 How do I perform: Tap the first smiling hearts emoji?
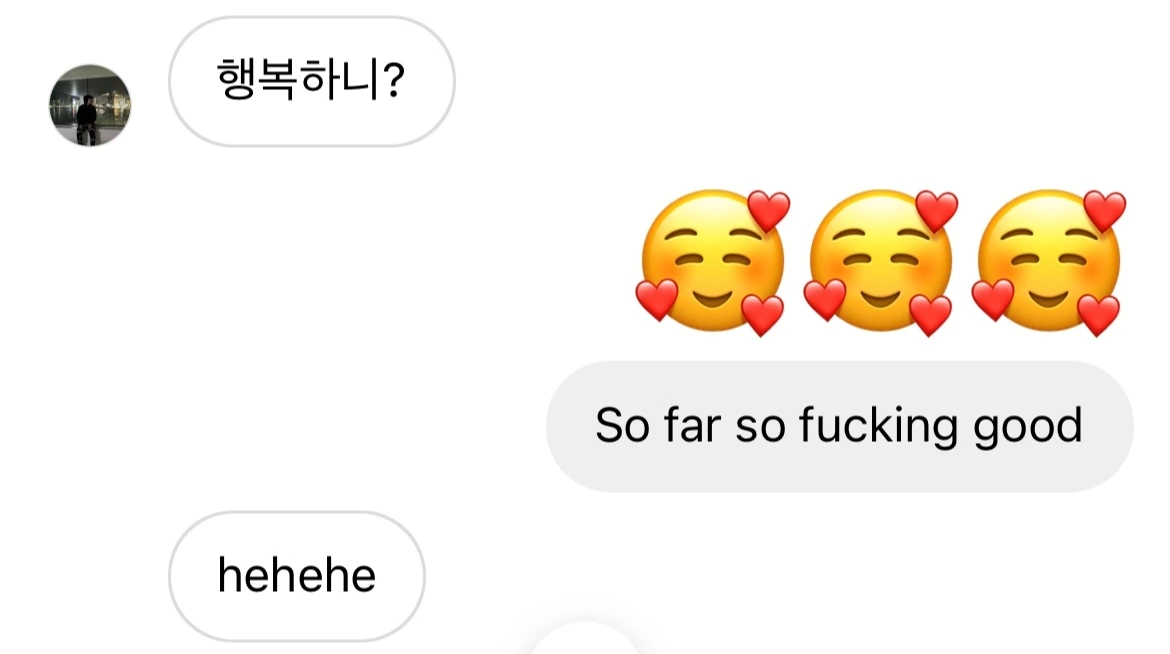713,263
